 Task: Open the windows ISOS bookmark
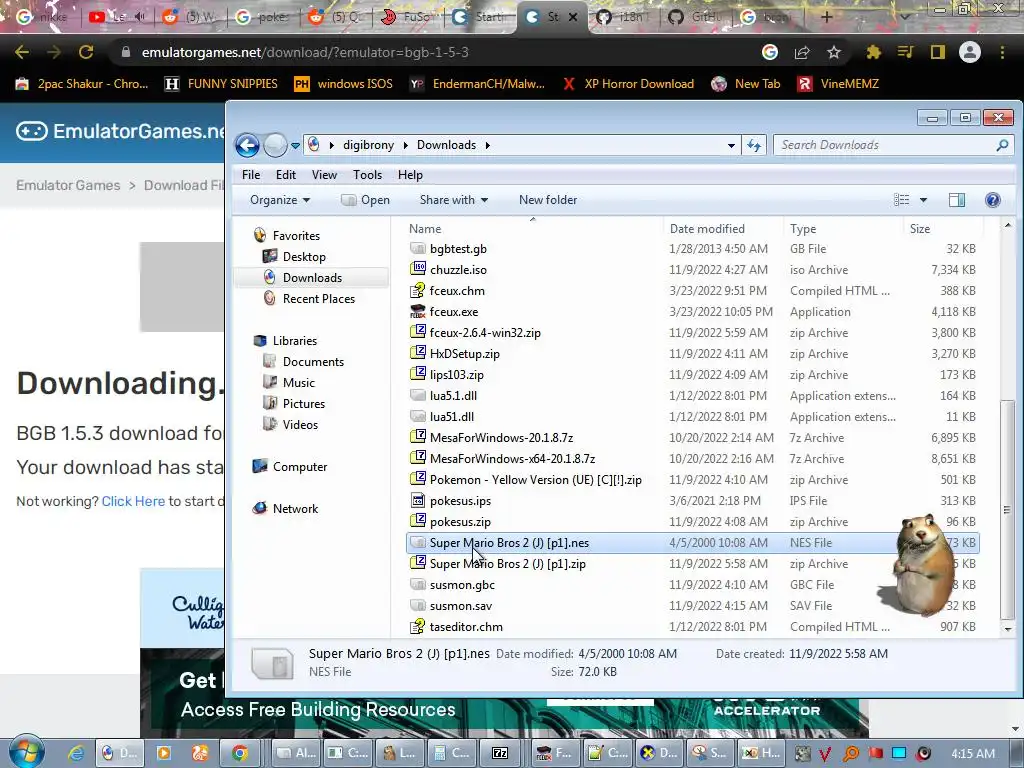coord(344,84)
